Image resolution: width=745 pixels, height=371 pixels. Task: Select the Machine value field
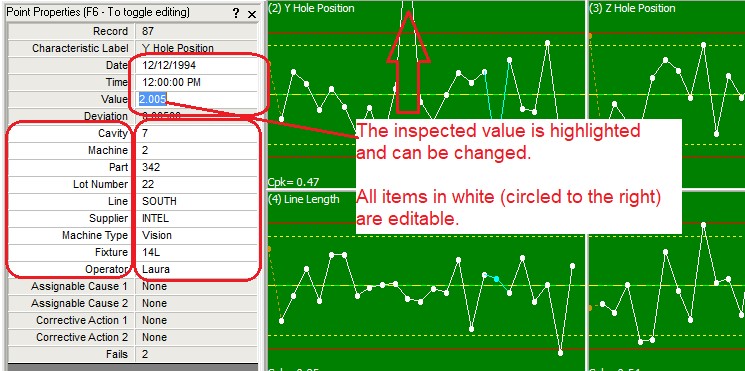coord(197,150)
